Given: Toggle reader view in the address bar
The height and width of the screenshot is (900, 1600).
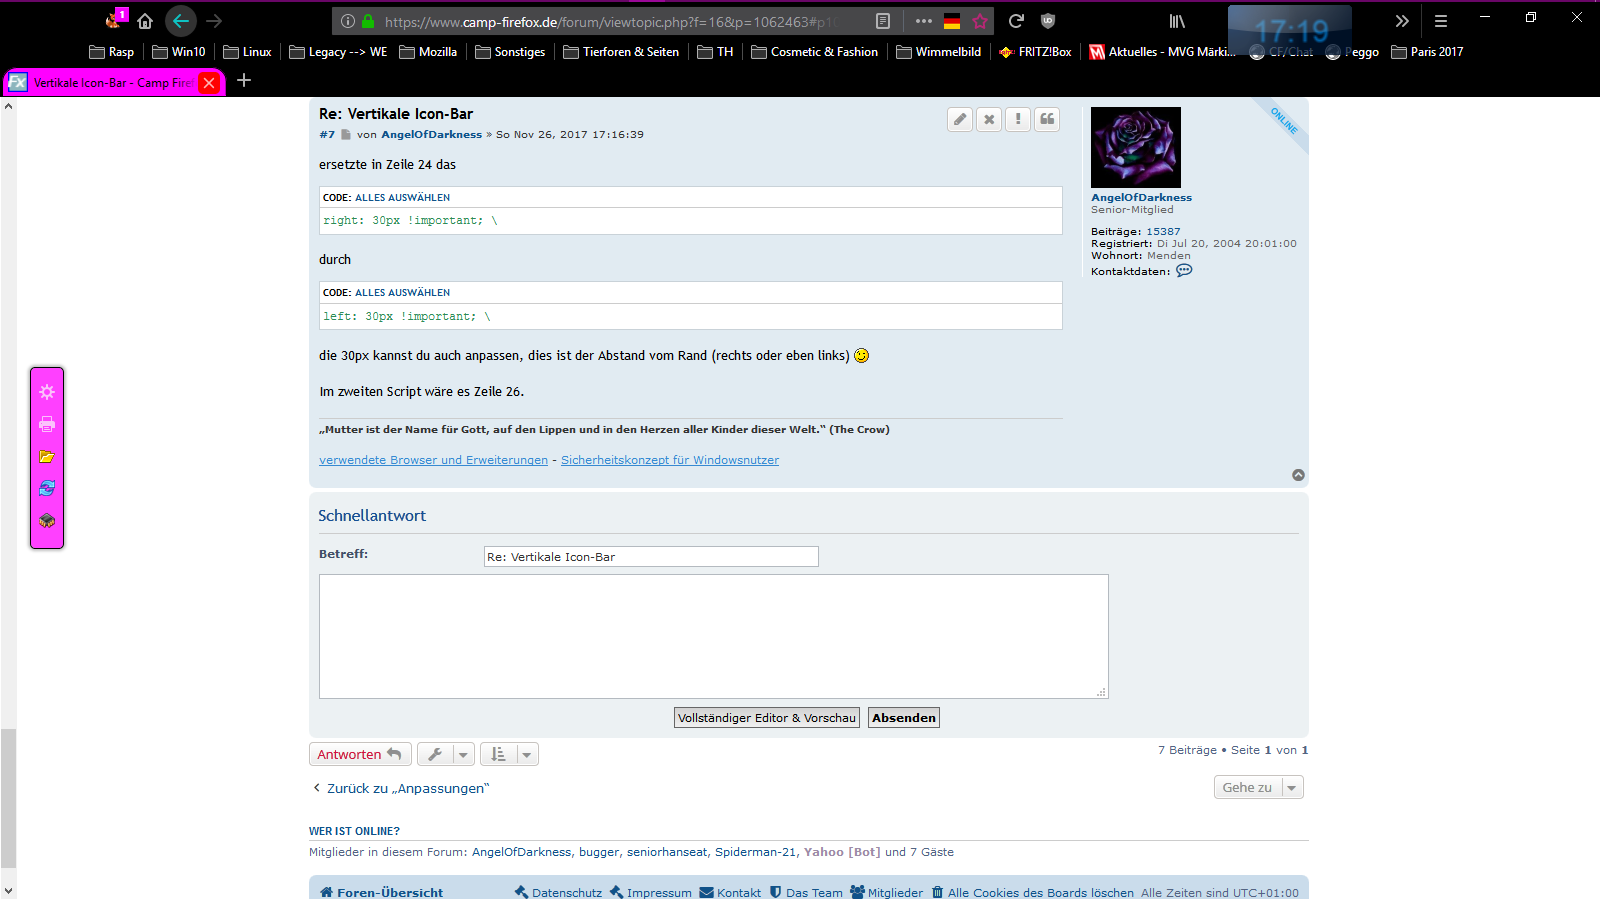Looking at the screenshot, I should 883,21.
